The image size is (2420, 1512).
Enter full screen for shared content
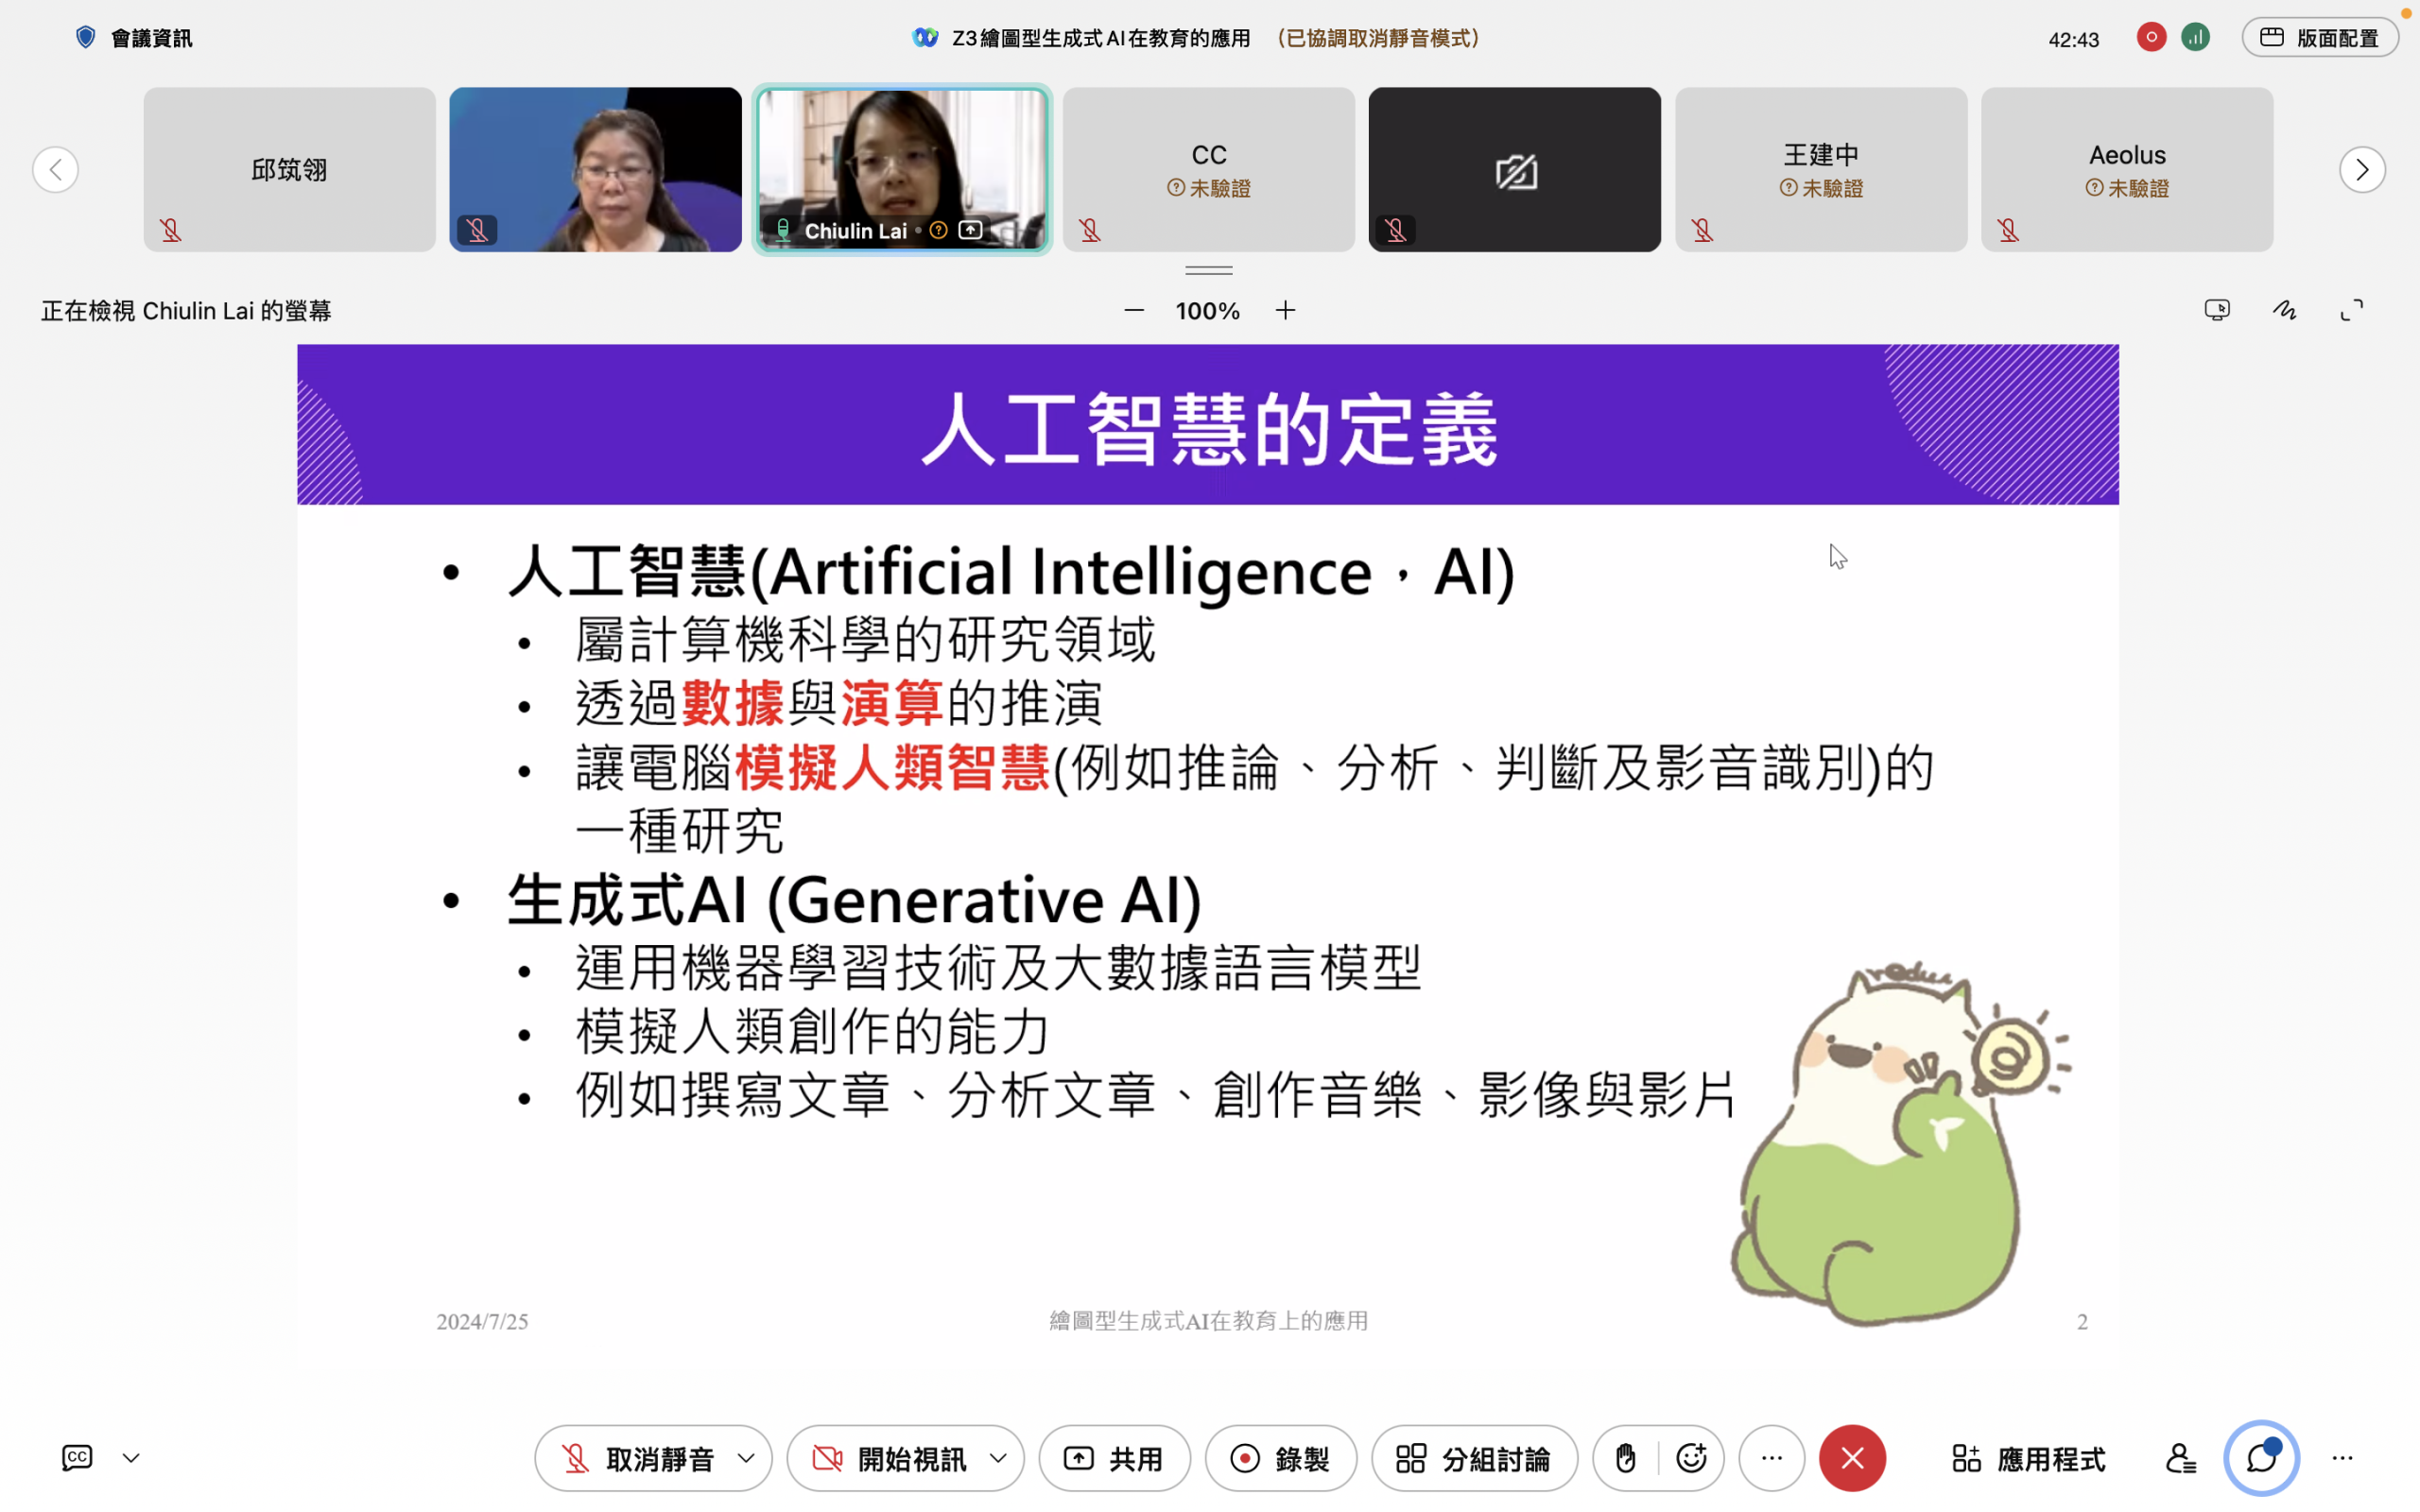pos(2352,310)
